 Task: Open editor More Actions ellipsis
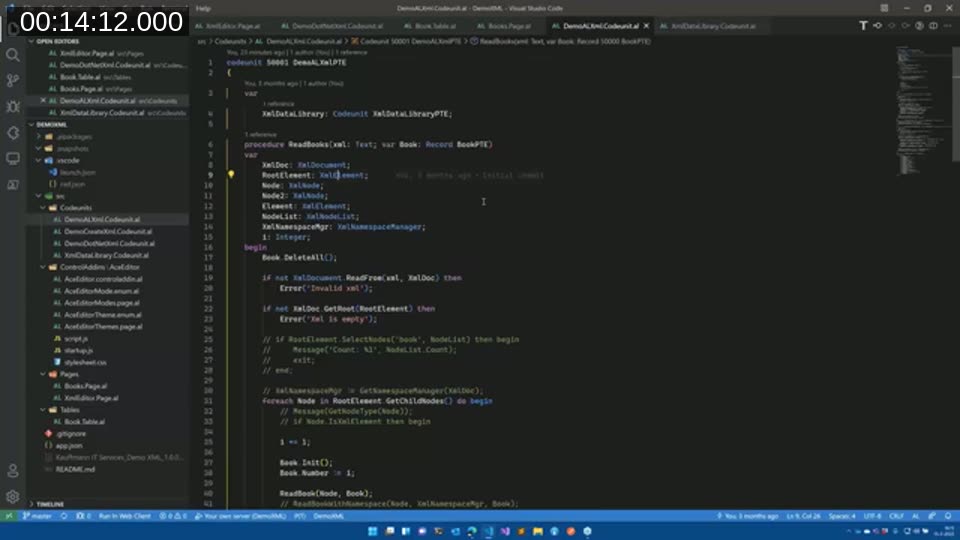coord(948,26)
